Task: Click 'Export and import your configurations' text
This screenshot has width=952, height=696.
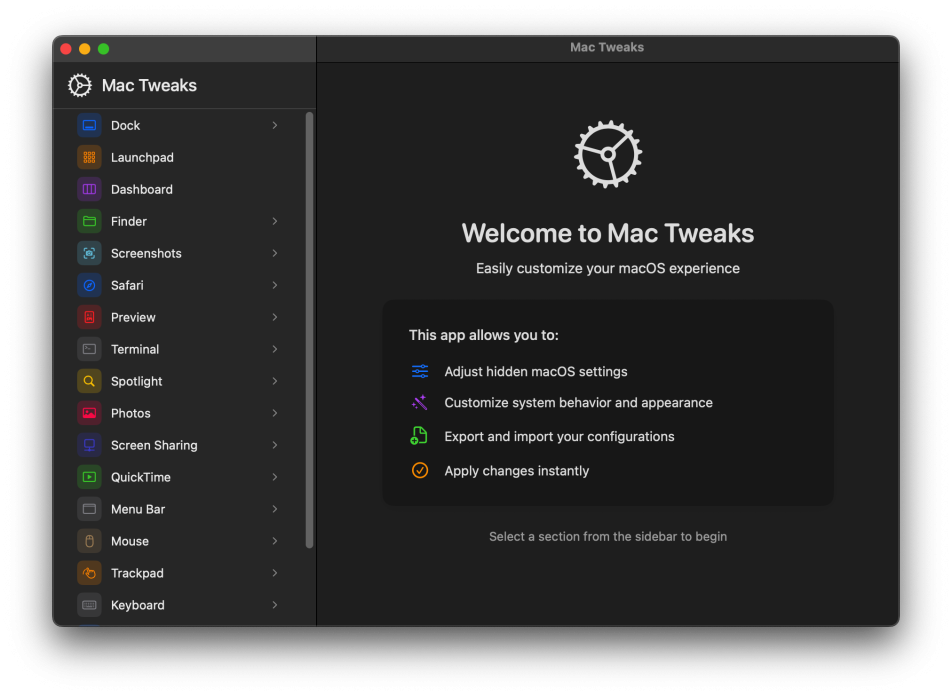Action: pyautogui.click(x=559, y=437)
